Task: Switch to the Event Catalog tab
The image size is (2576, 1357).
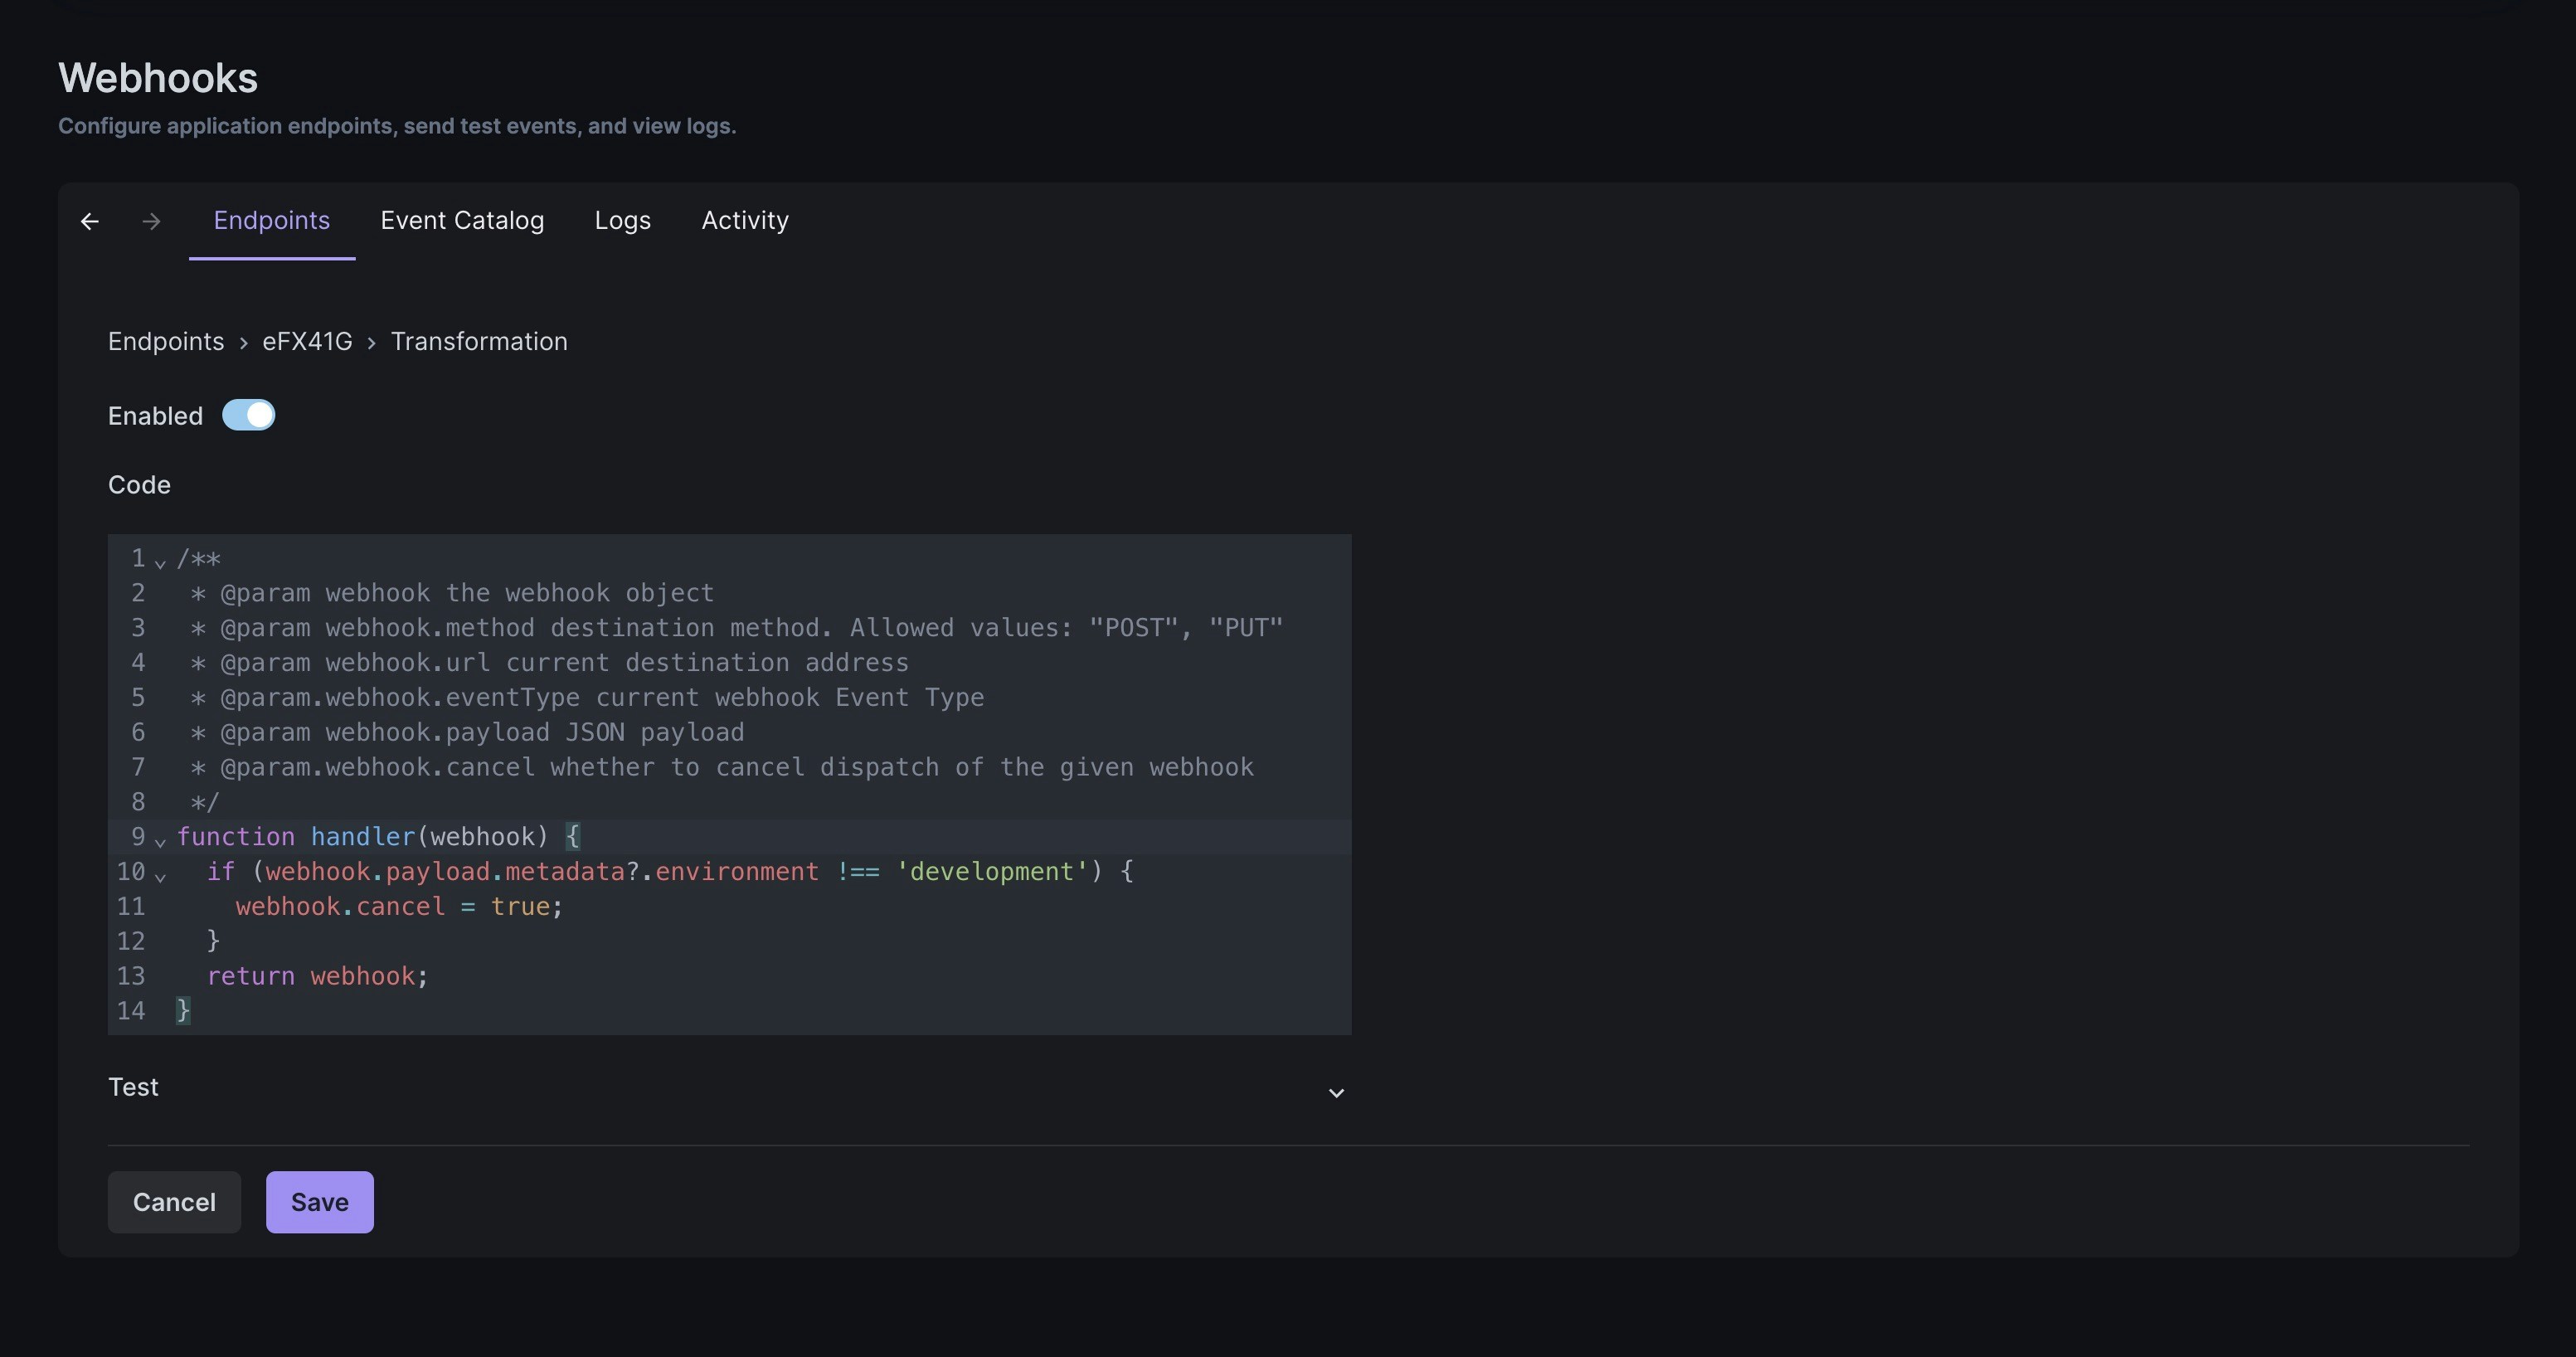Action: point(462,221)
